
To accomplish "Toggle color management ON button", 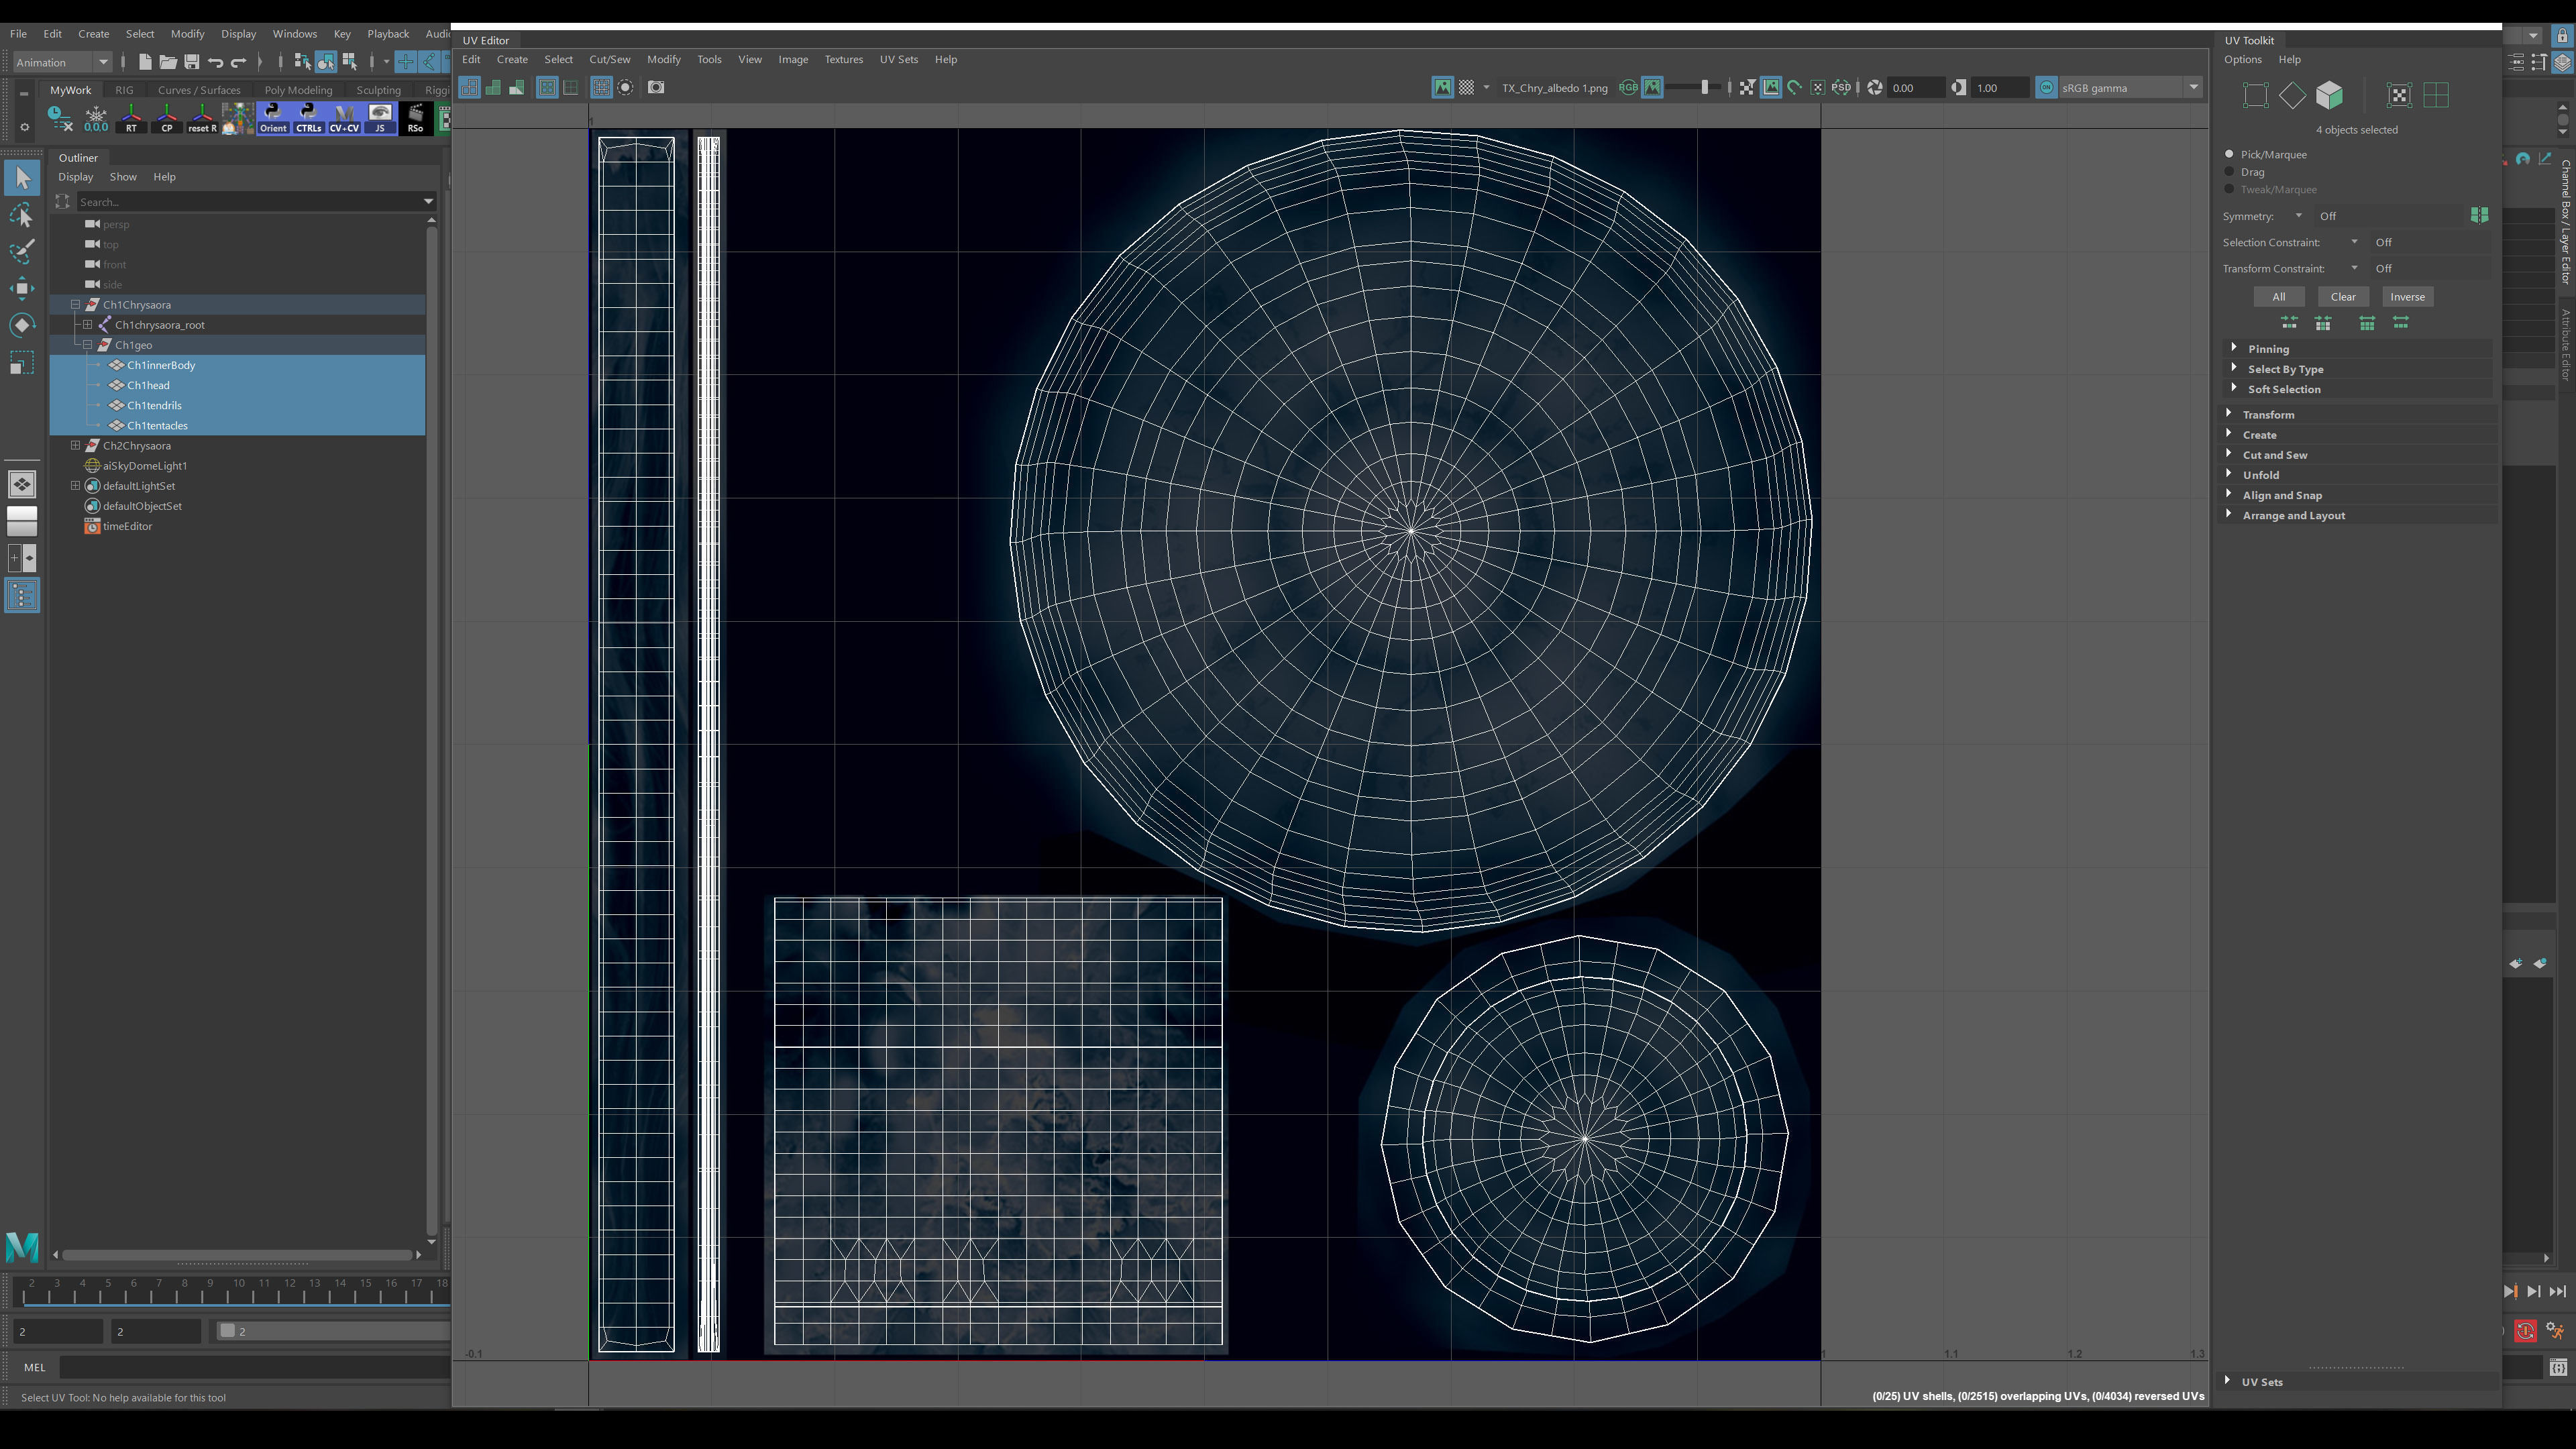I will (2046, 88).
